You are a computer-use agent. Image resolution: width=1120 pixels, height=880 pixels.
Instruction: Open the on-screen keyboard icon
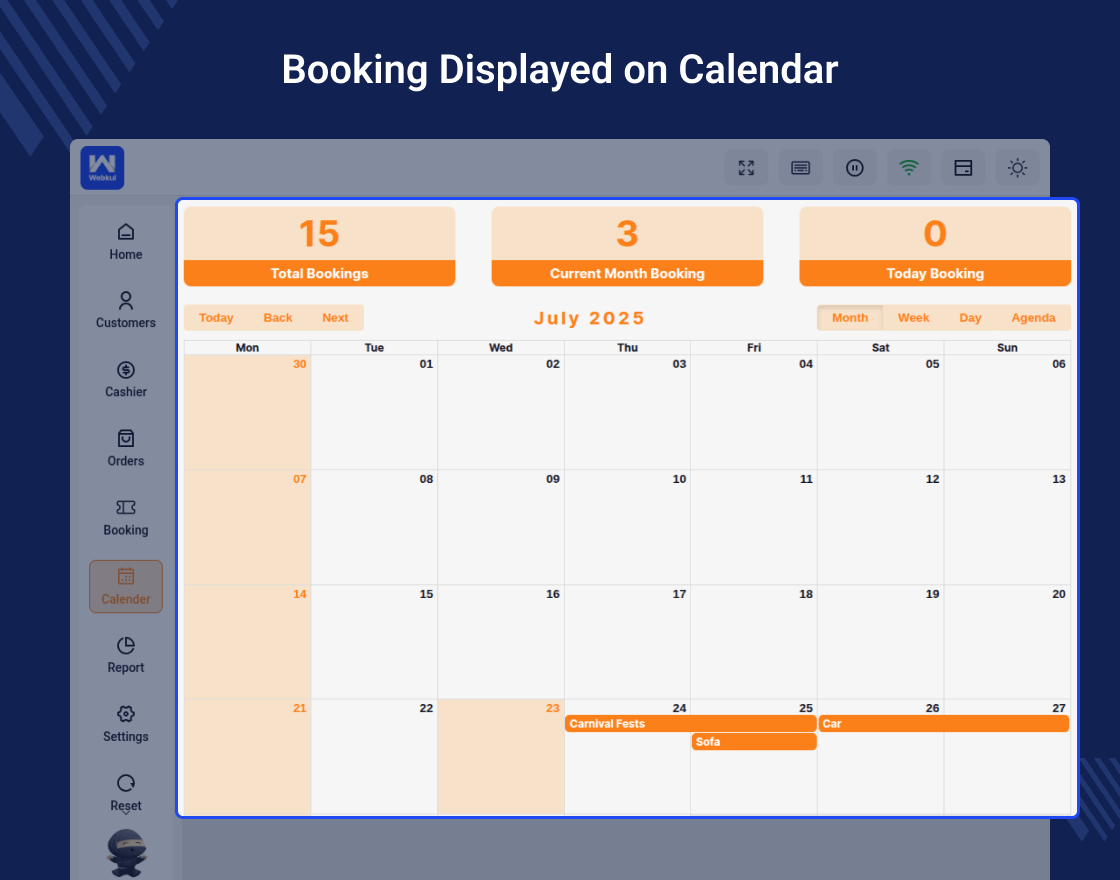point(800,168)
